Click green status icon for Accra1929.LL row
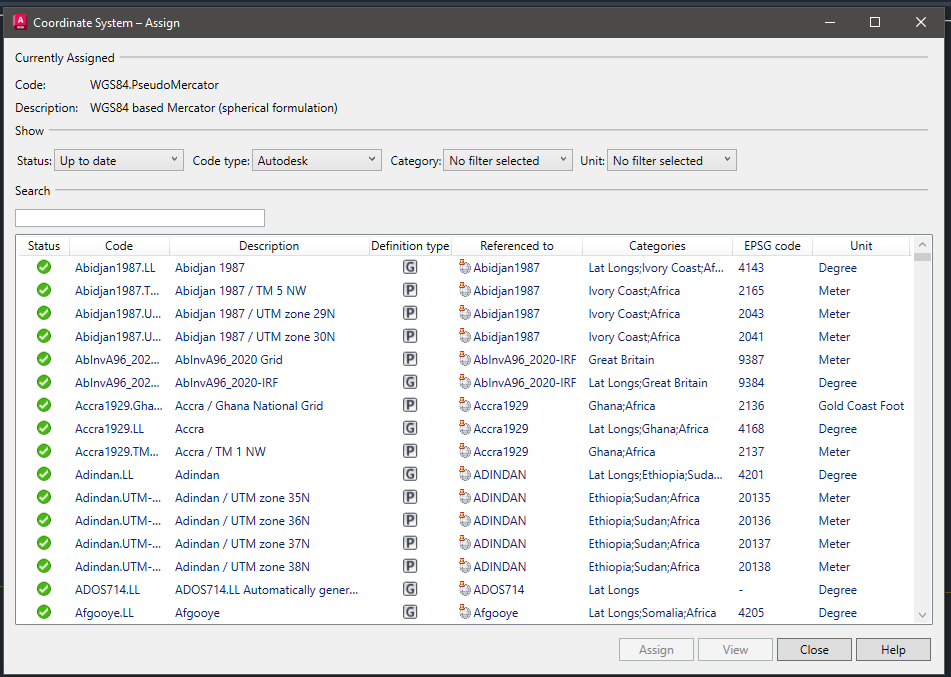 tap(44, 428)
